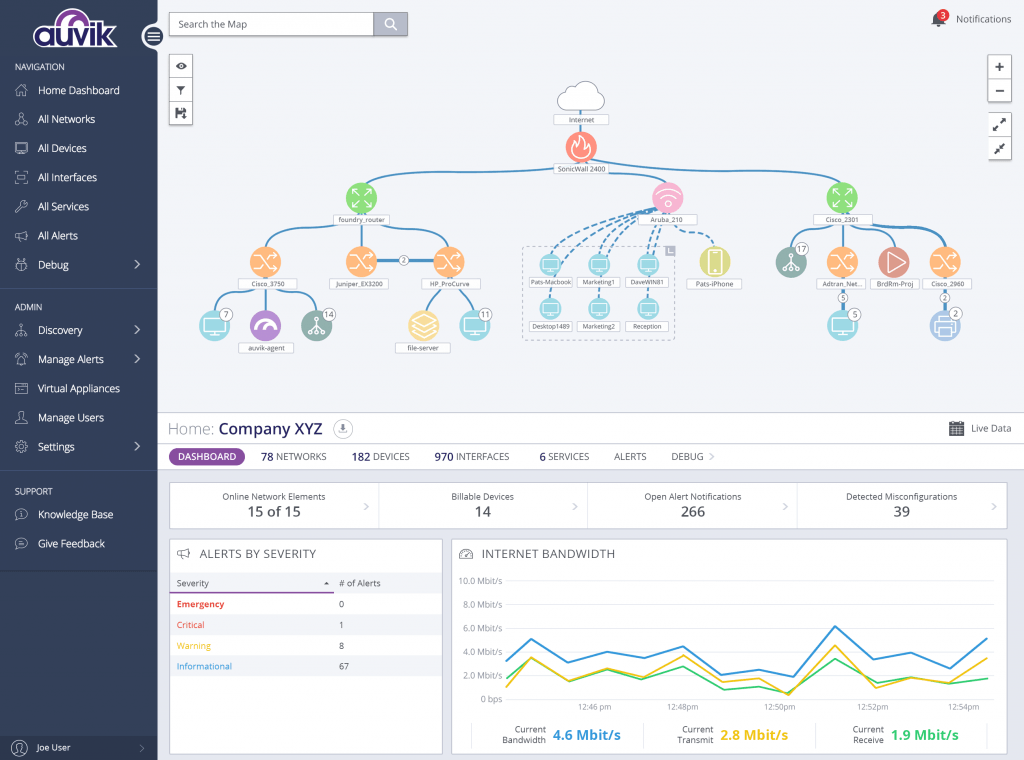The height and width of the screenshot is (760, 1024).
Task: Select the Aruba_210 wireless access point node
Action: [x=667, y=198]
